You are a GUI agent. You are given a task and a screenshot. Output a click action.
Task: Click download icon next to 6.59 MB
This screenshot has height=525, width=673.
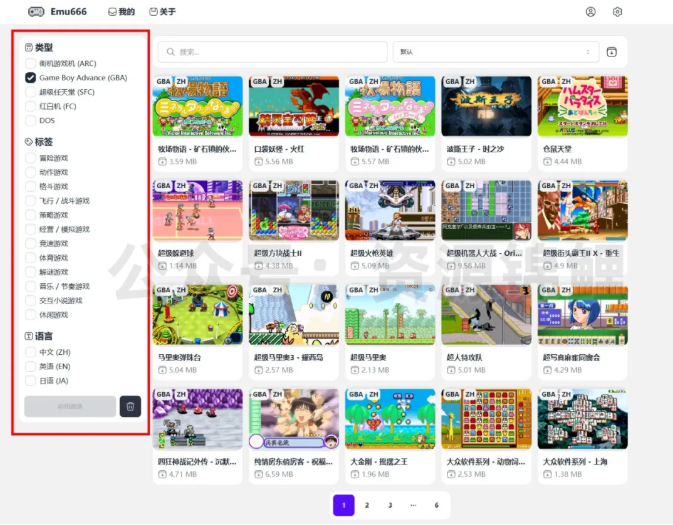click(258, 474)
